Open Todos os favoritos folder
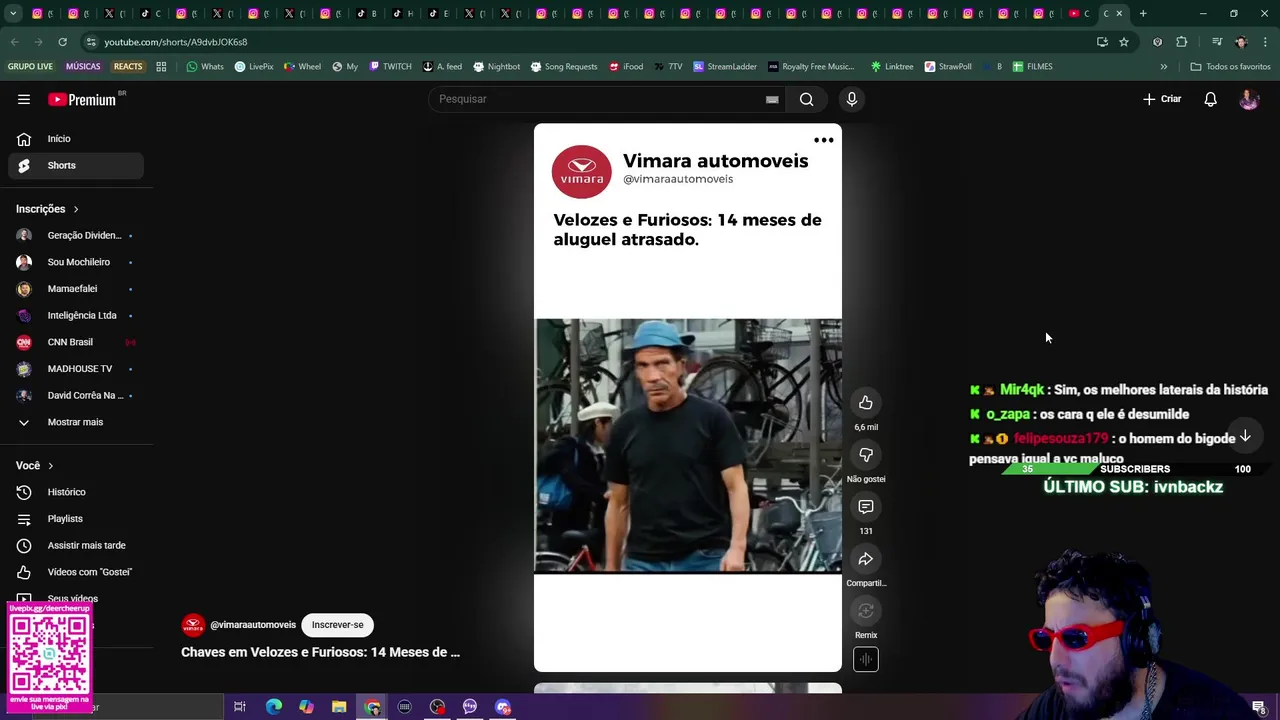 tap(1230, 67)
